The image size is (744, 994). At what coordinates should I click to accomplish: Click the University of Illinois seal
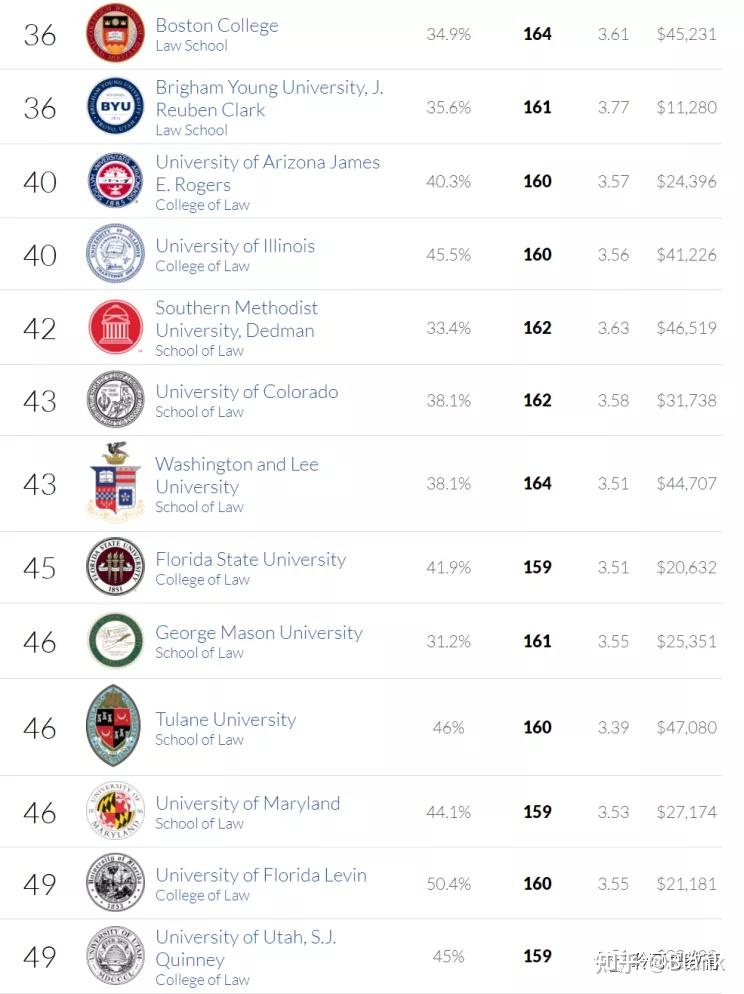pos(115,254)
